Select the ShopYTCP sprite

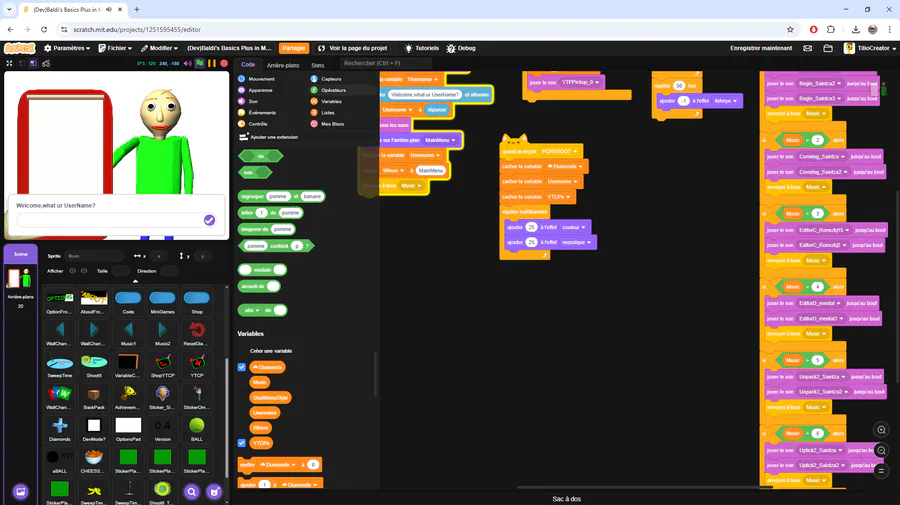tap(162, 365)
